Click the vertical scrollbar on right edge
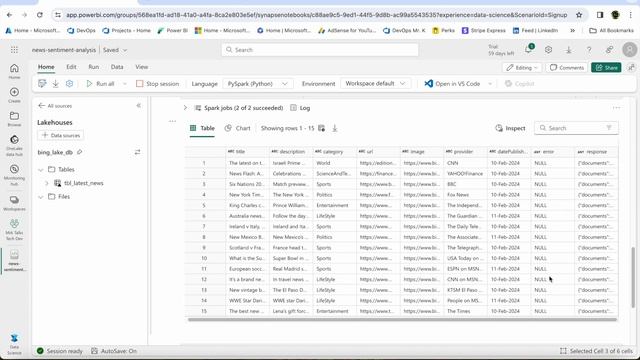 633,278
